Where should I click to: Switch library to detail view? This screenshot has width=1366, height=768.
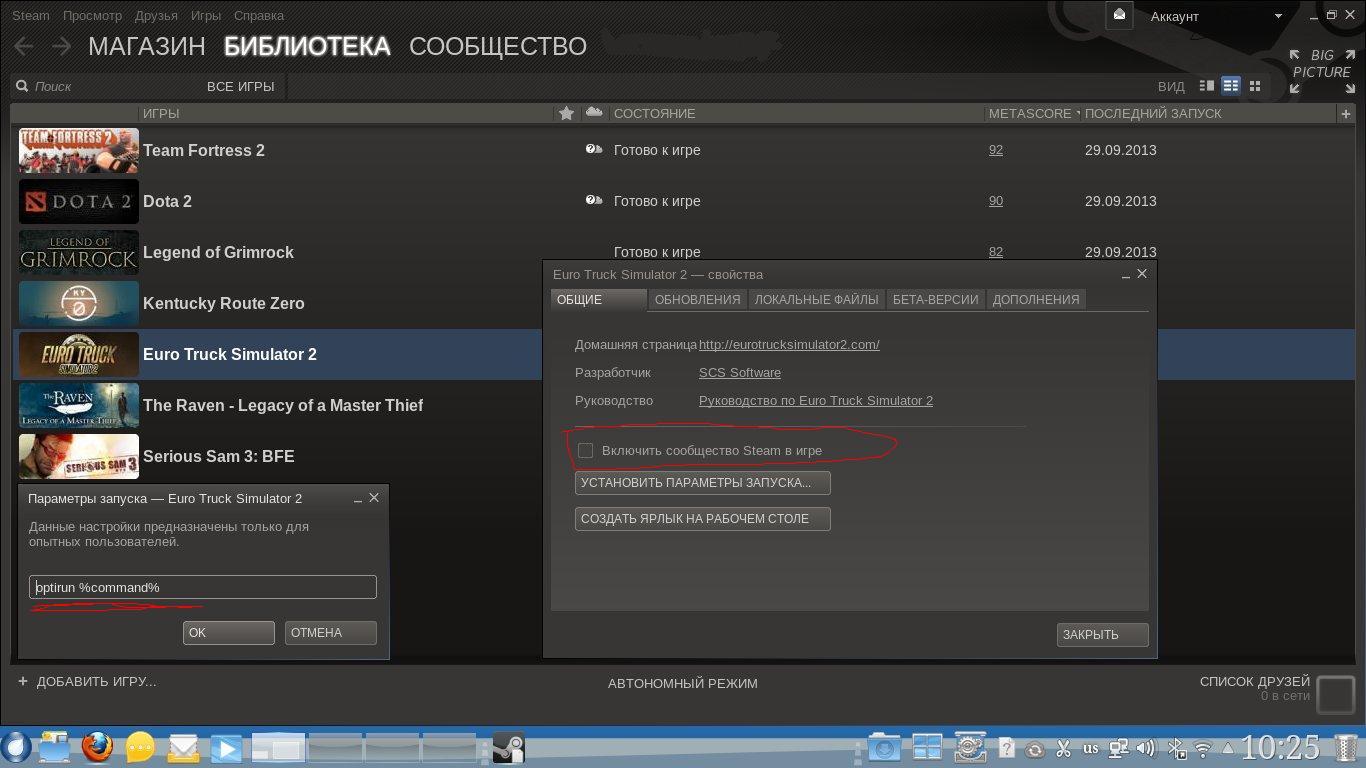[x=1207, y=86]
